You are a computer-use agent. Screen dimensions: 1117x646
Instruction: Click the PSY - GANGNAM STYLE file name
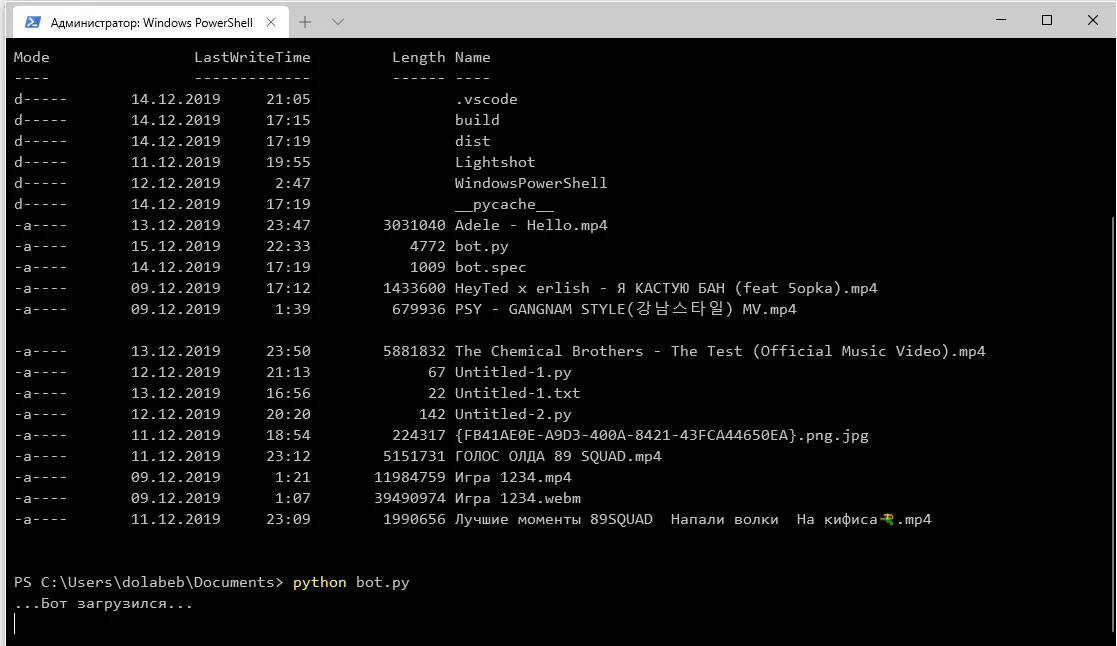625,309
